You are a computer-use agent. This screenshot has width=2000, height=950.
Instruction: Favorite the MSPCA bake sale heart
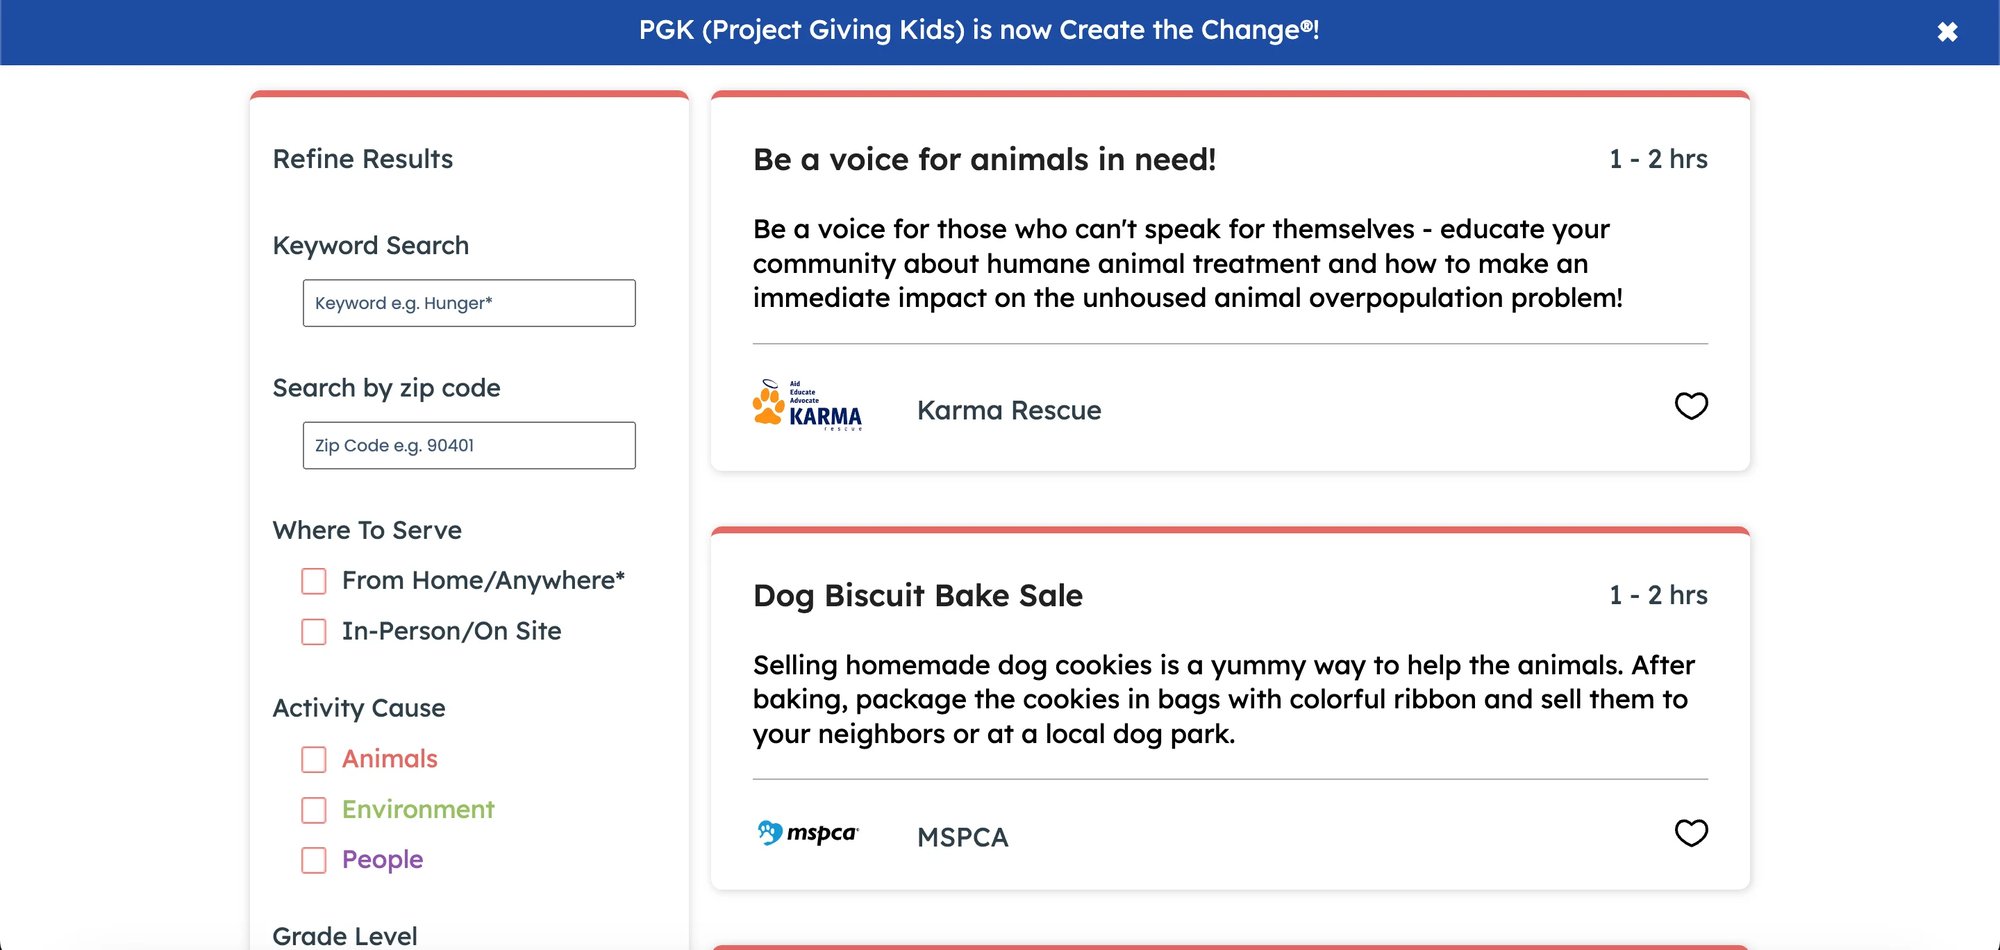tap(1691, 833)
